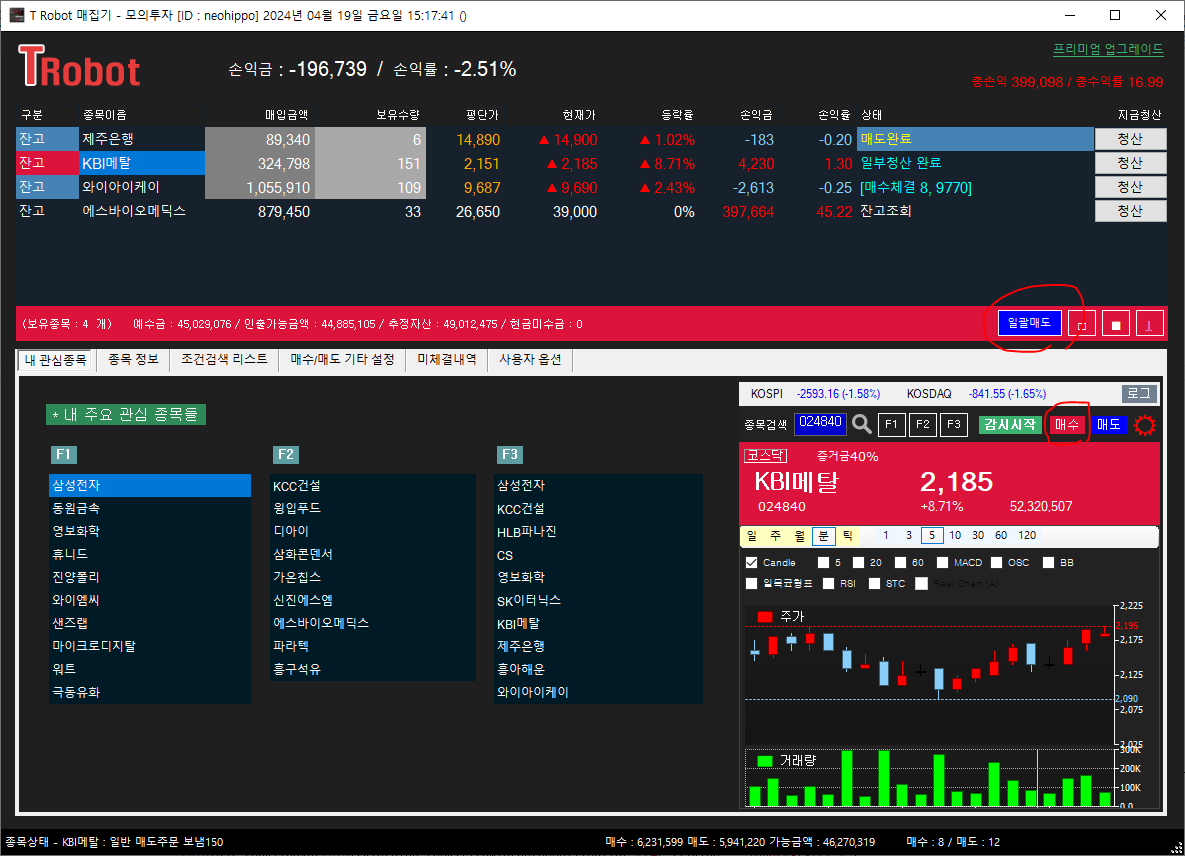
Task: Click the F2 button next to search icon
Action: (x=923, y=425)
